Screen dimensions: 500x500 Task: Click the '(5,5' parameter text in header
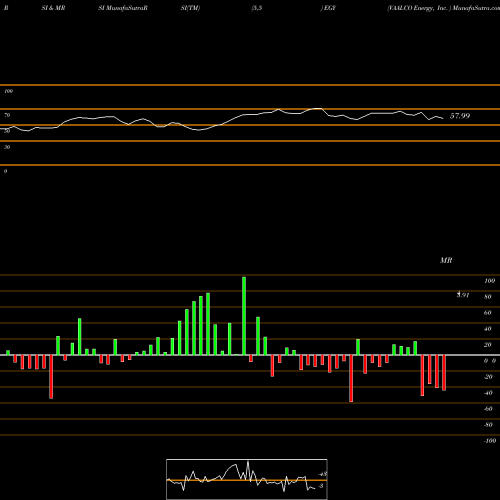tap(257, 8)
